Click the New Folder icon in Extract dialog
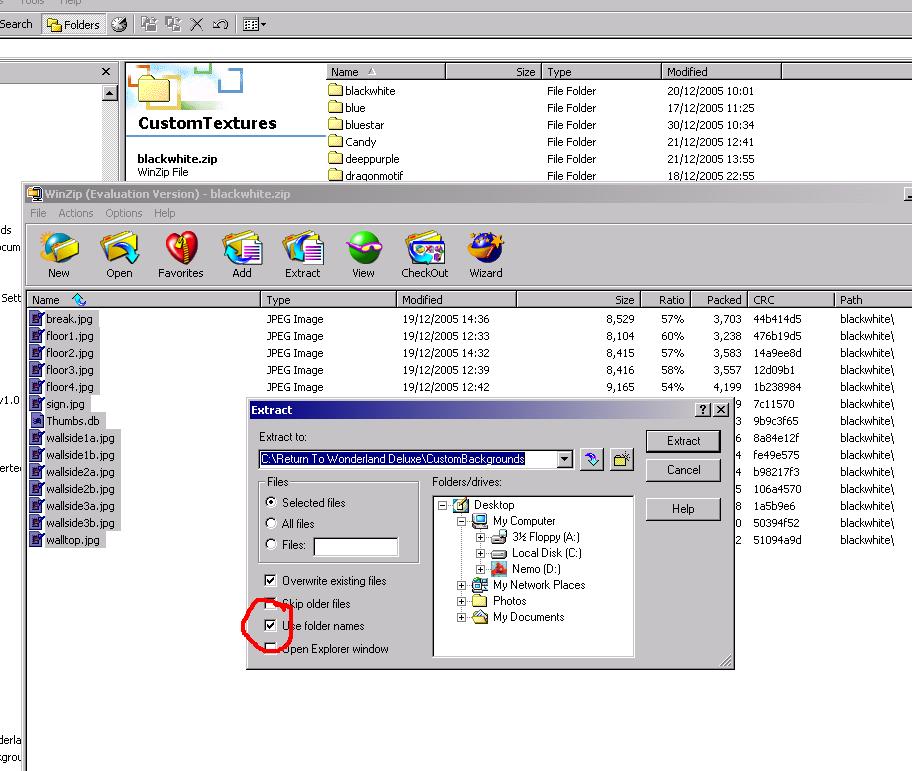The height and width of the screenshot is (771, 912). 621,459
